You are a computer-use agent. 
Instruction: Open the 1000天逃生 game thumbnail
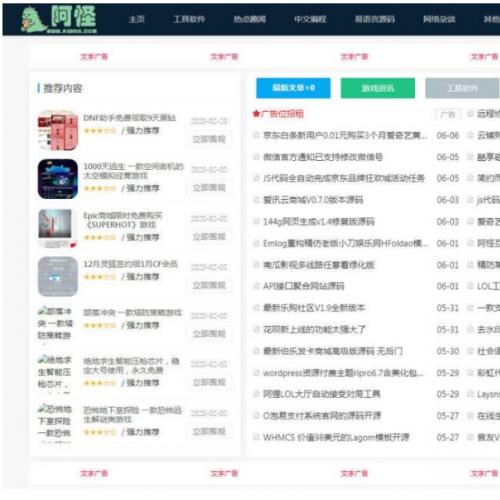[58, 179]
